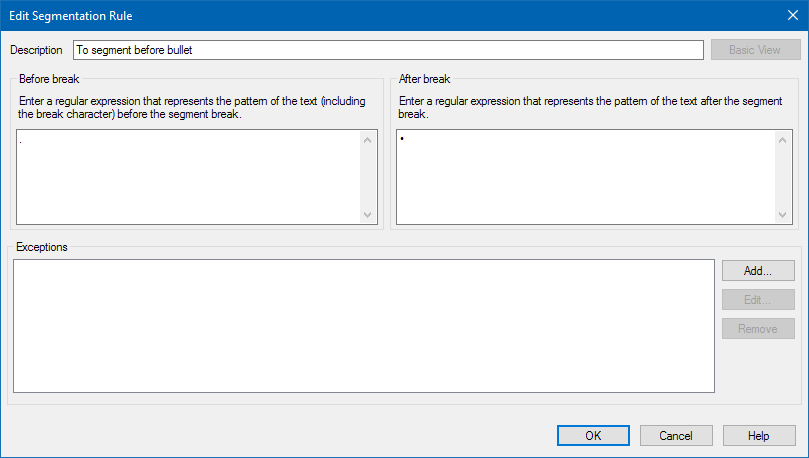Click inside the After break regex box
The width and height of the screenshot is (809, 458).
pyautogui.click(x=586, y=177)
